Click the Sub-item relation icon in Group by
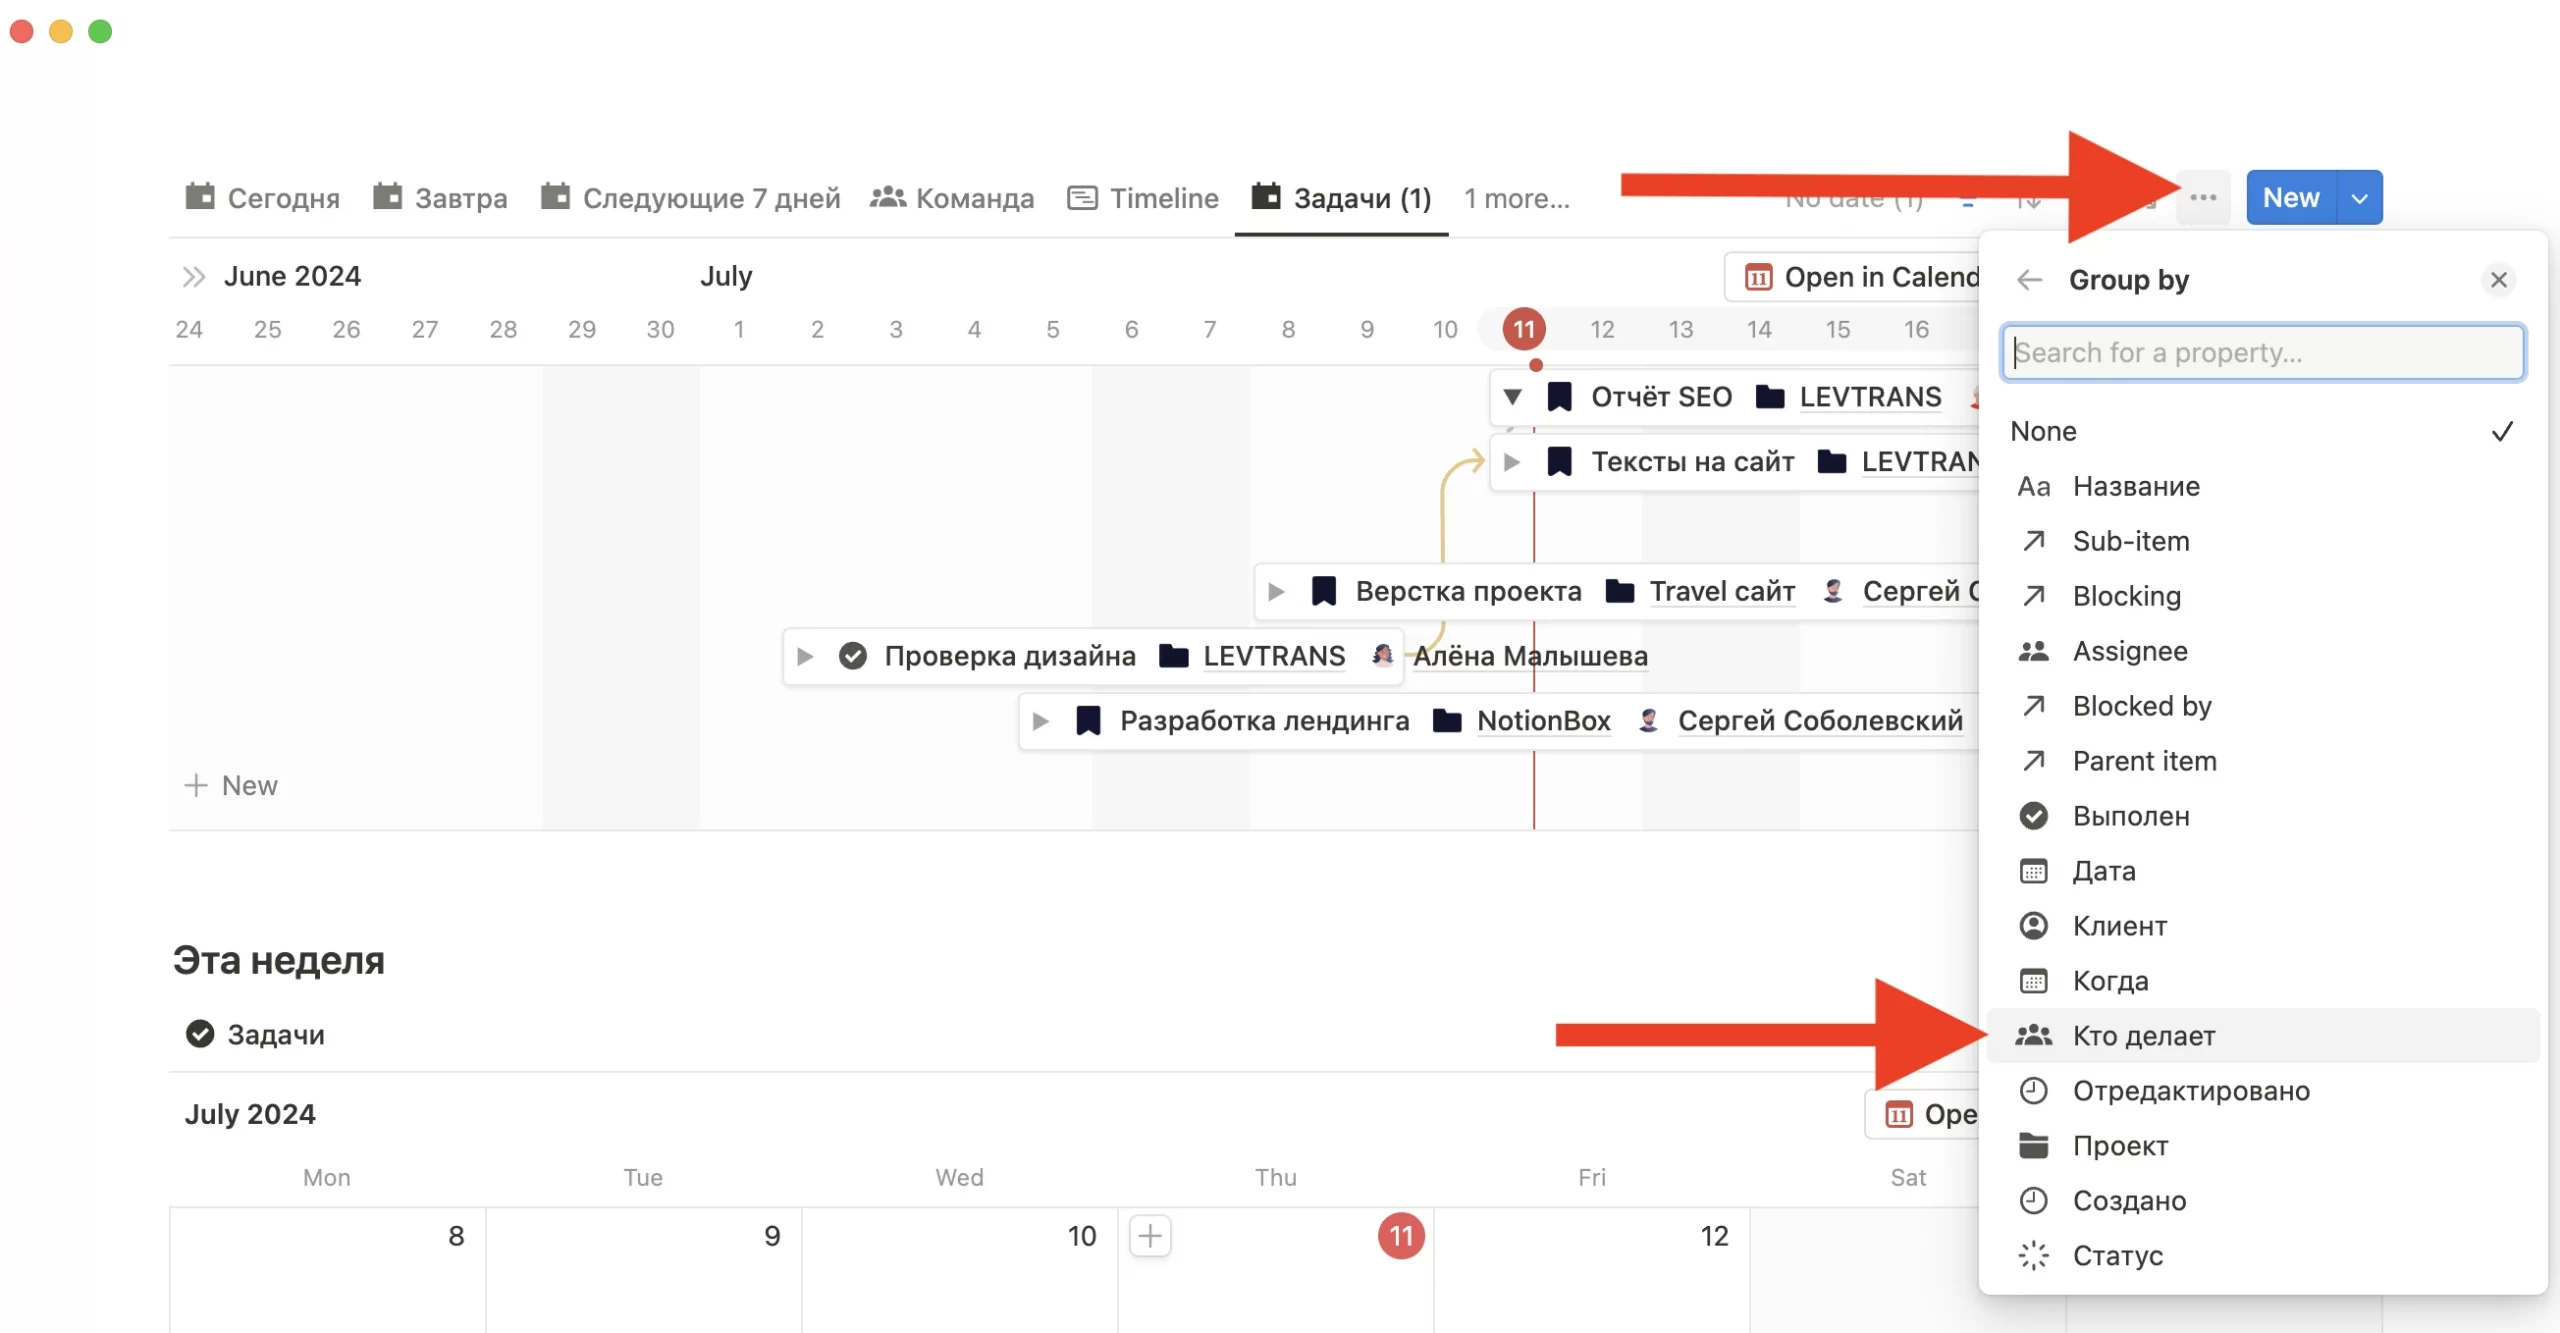This screenshot has width=2560, height=1333. (x=2033, y=540)
